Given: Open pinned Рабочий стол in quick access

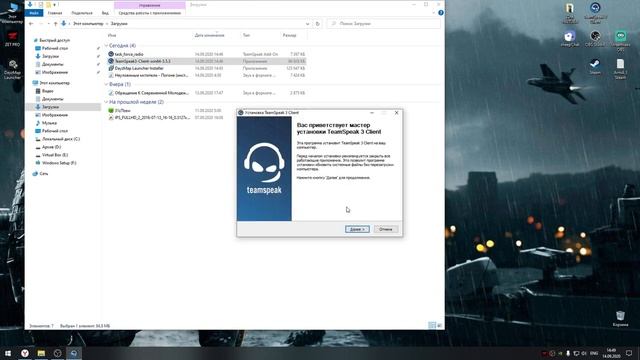Looking at the screenshot, I should point(55,48).
